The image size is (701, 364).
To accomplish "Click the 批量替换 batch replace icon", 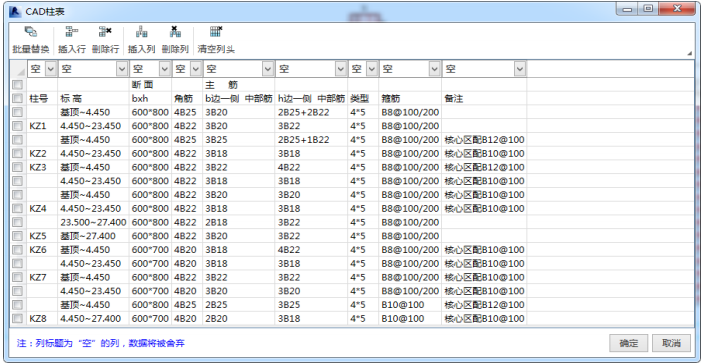I will pos(31,32).
